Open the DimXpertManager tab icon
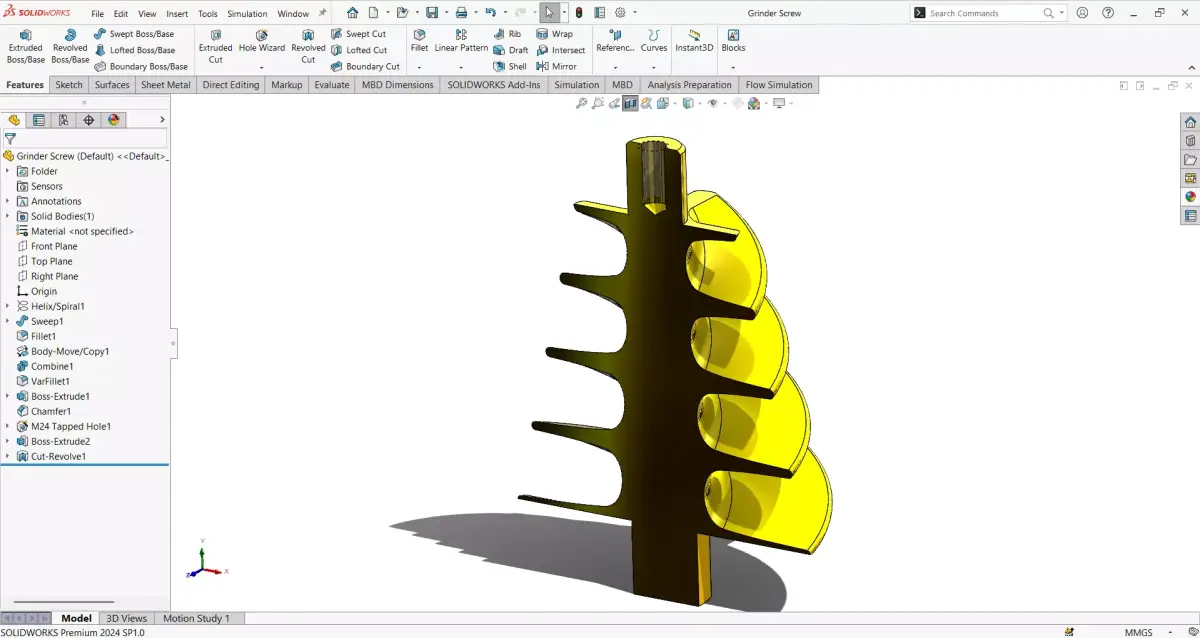Image resolution: width=1200 pixels, height=638 pixels. point(89,120)
